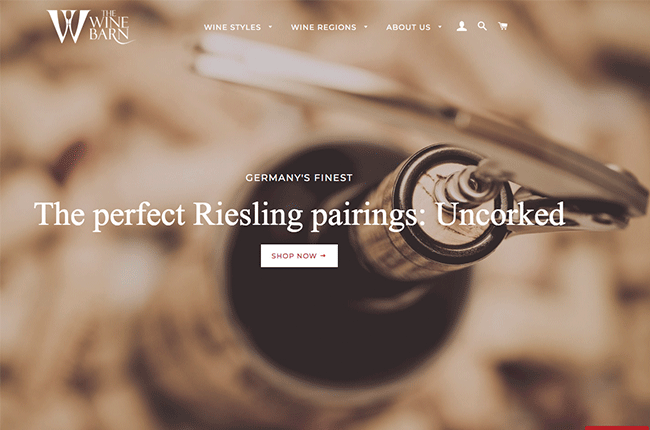Image resolution: width=650 pixels, height=430 pixels.
Task: Open the account login icon
Action: click(461, 27)
